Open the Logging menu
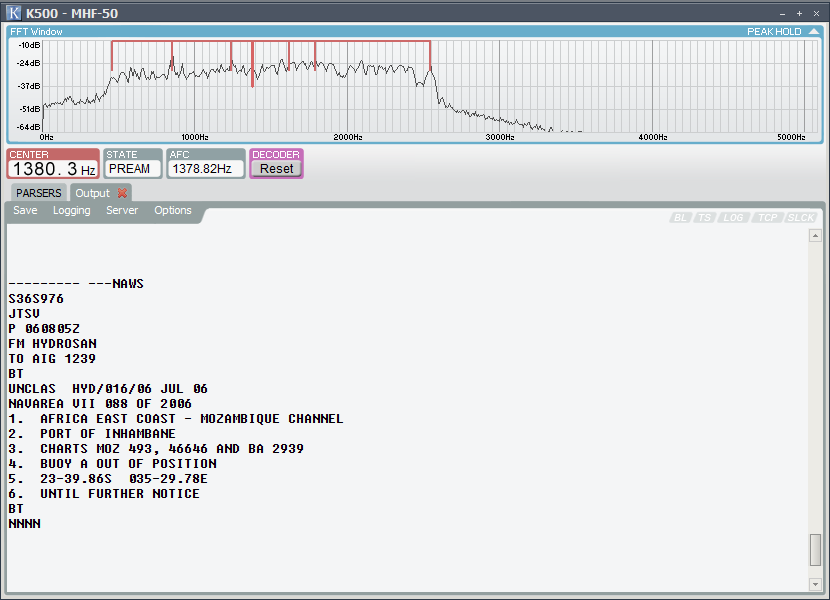The width and height of the screenshot is (830, 600). 71,210
